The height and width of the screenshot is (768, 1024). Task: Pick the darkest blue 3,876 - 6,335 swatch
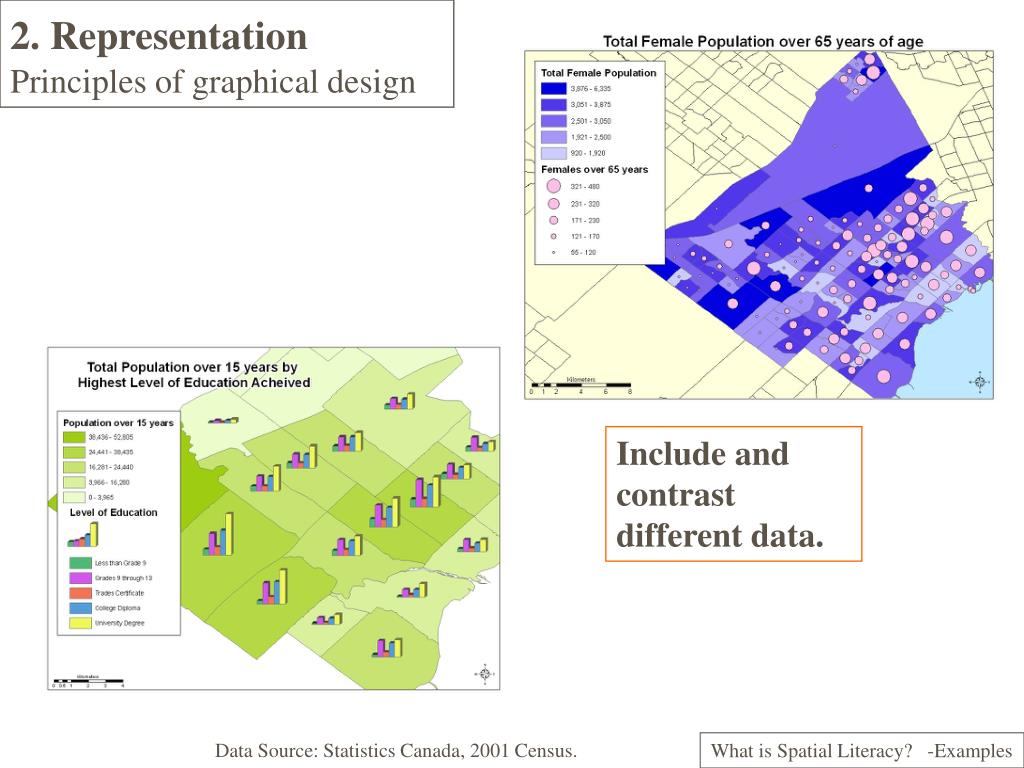coord(553,89)
